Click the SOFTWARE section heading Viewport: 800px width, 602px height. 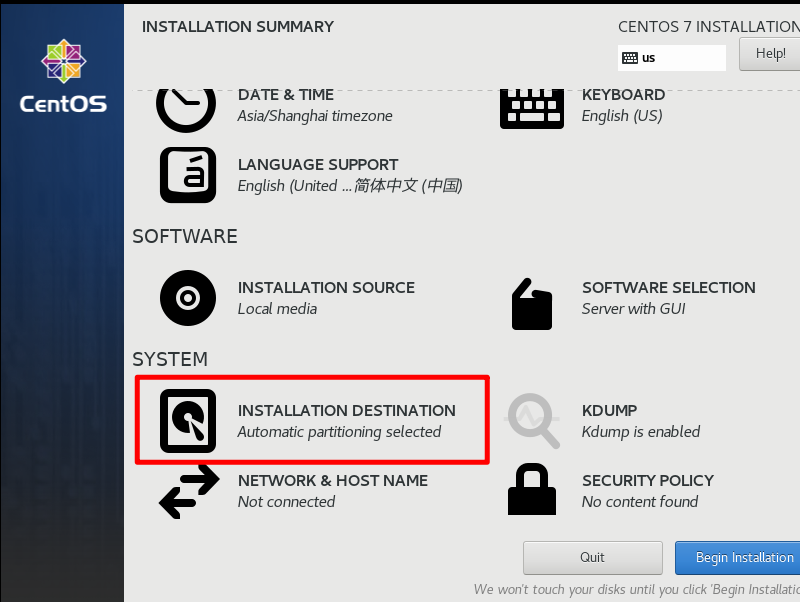coord(185,237)
